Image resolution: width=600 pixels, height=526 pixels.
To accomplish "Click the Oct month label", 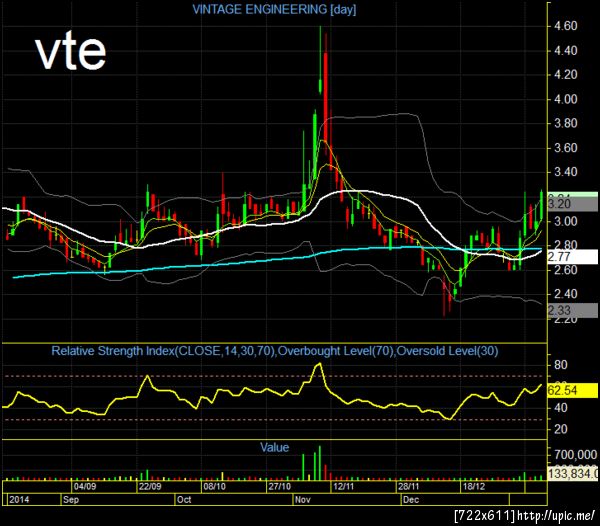I will click(x=184, y=500).
